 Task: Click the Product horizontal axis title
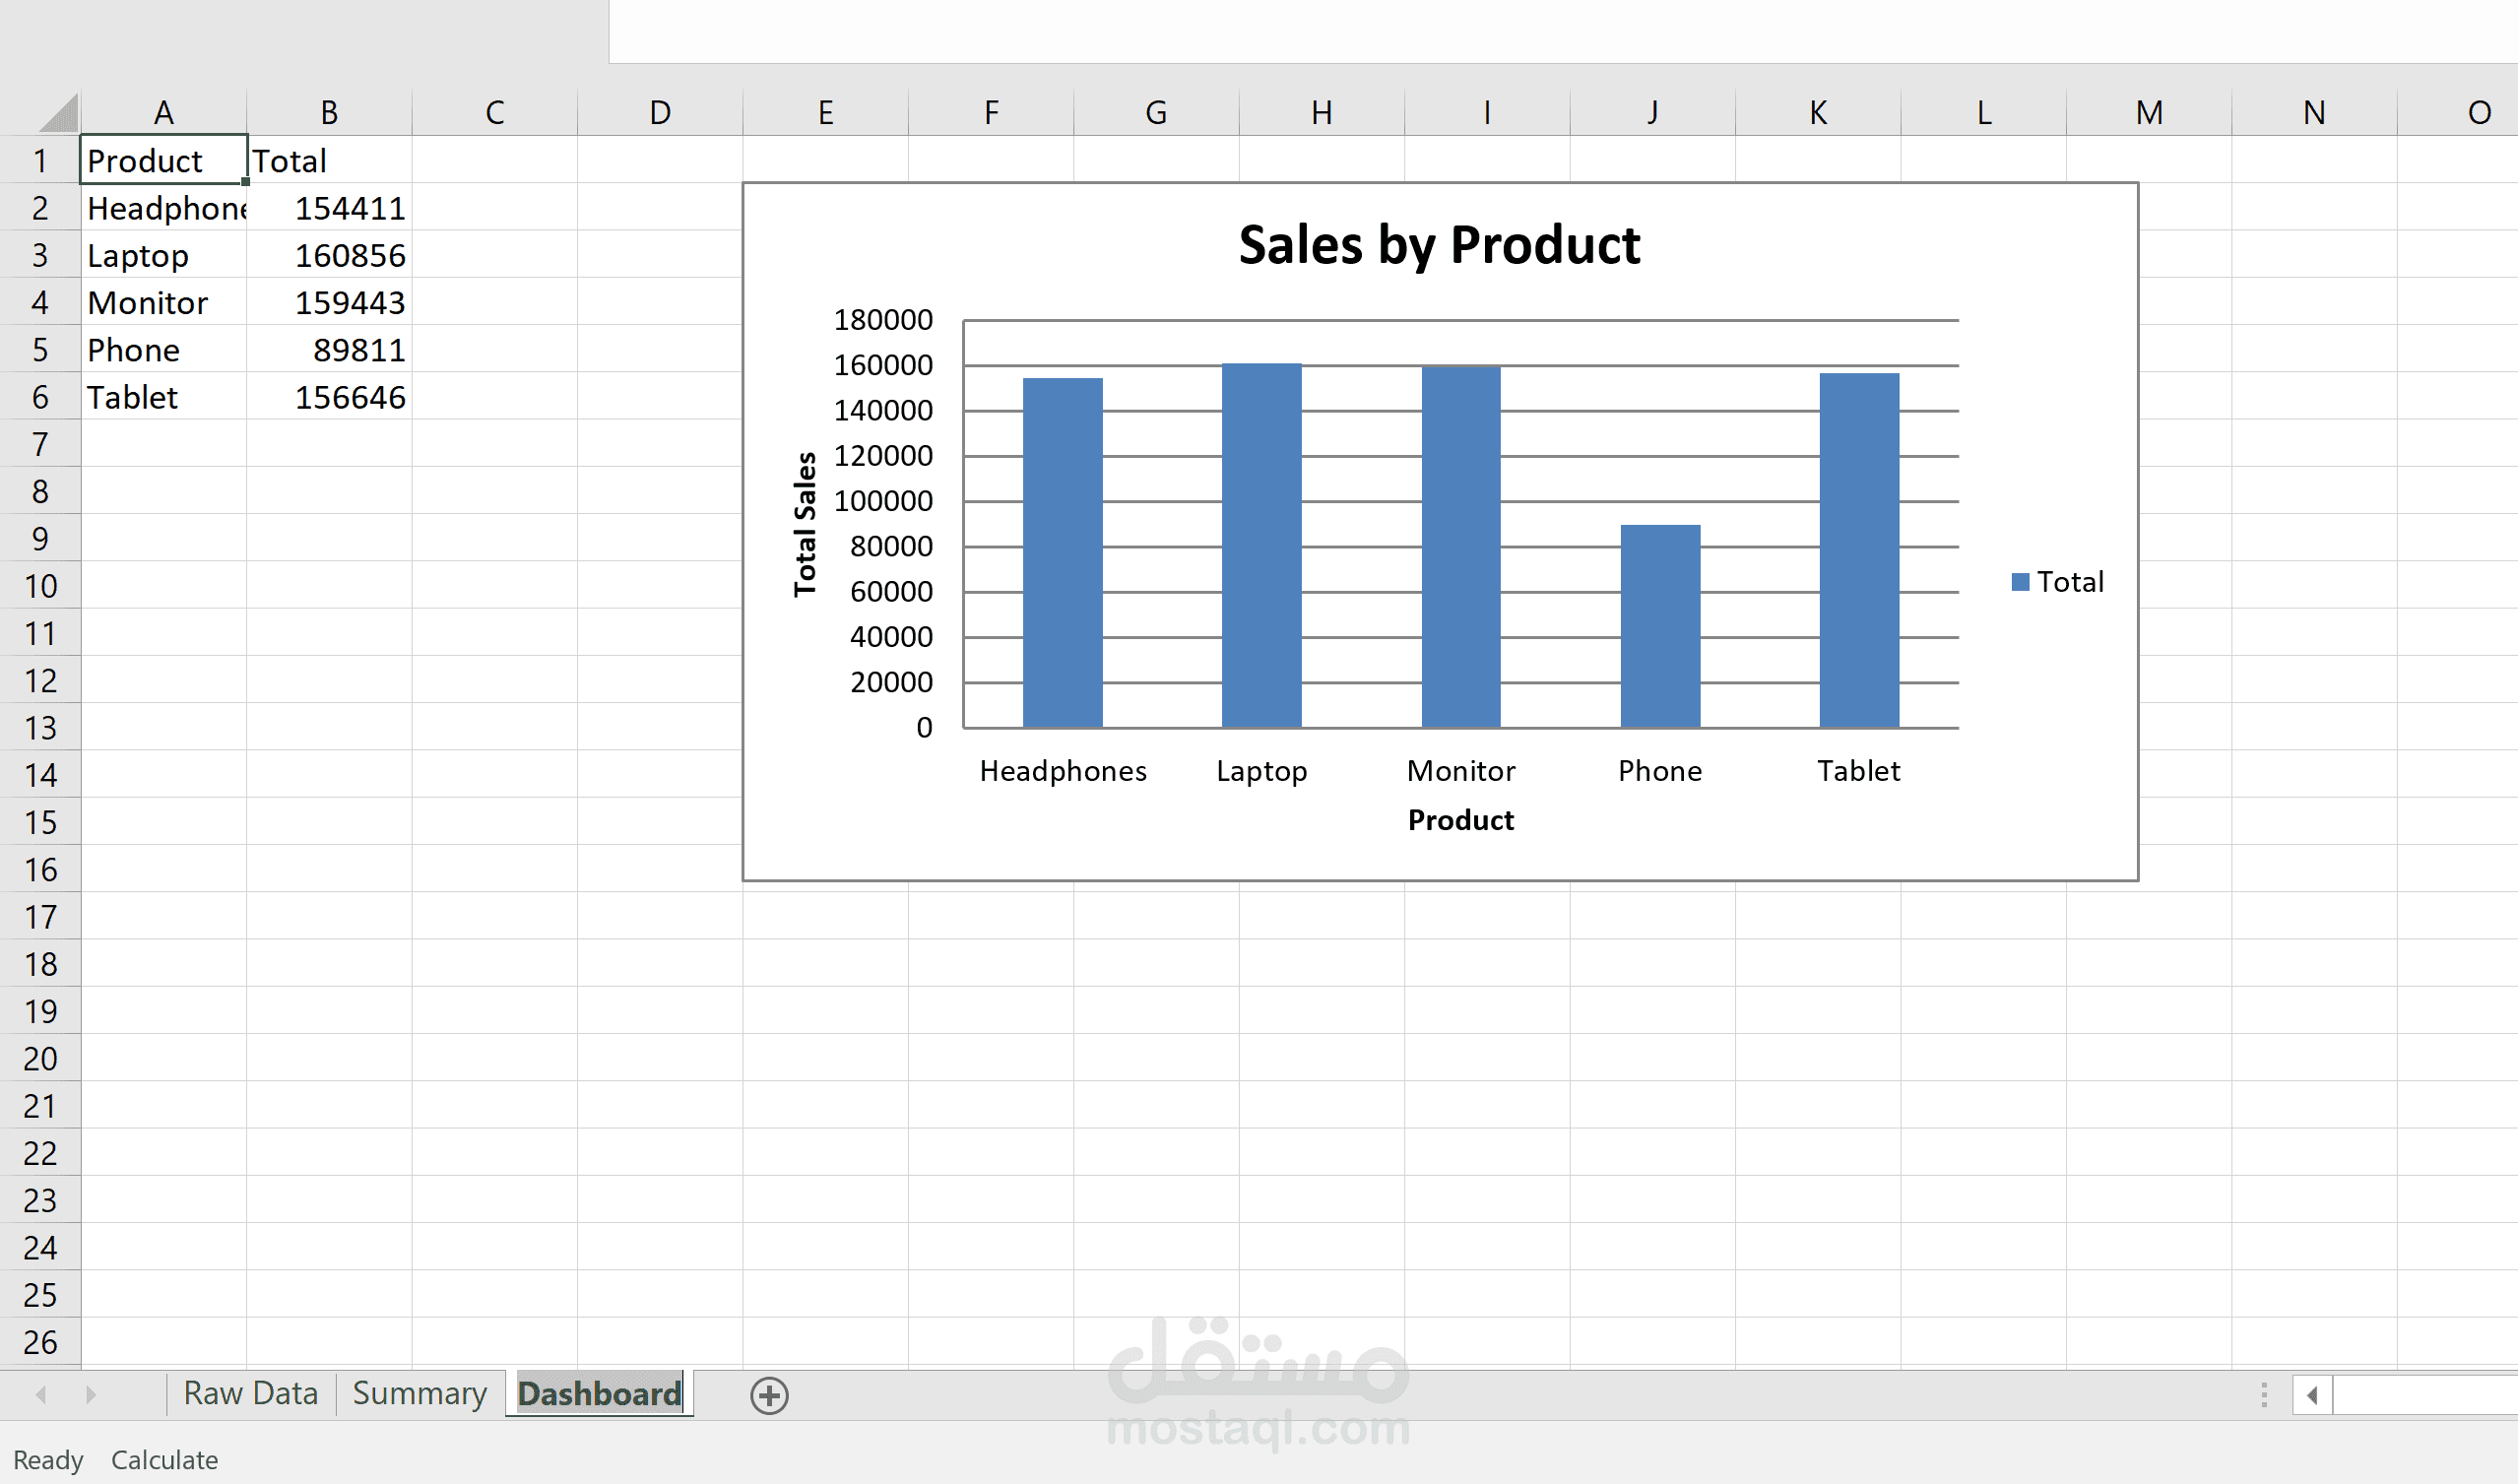1460,820
